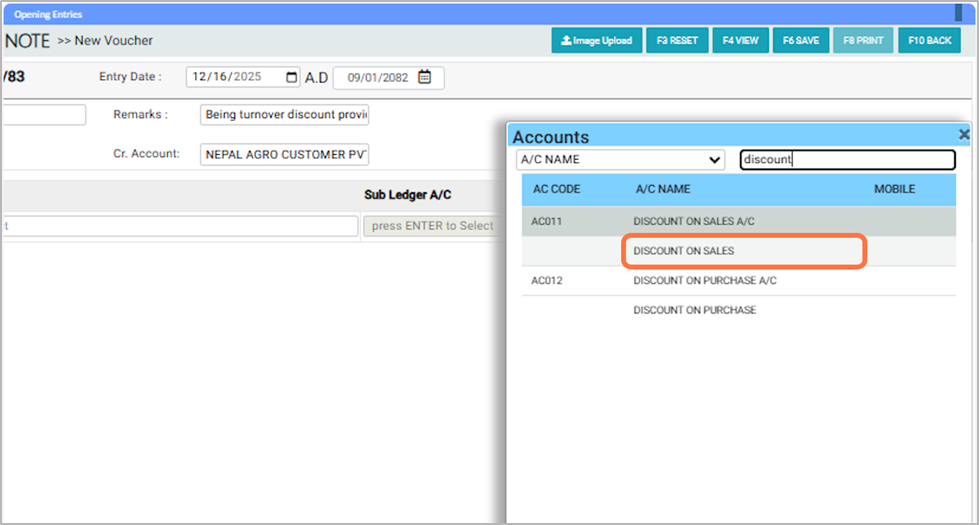Click F6 SAVE to save voucher

(800, 41)
